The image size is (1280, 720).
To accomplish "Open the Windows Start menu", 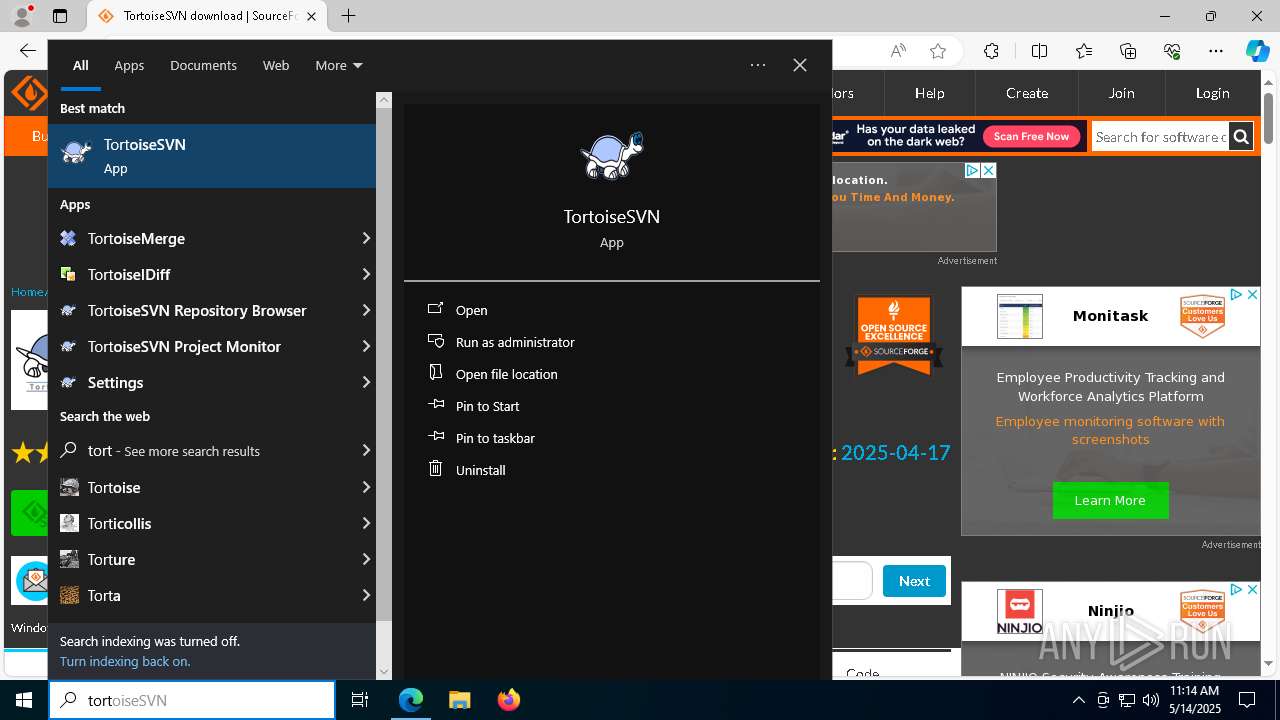I will click(x=24, y=700).
